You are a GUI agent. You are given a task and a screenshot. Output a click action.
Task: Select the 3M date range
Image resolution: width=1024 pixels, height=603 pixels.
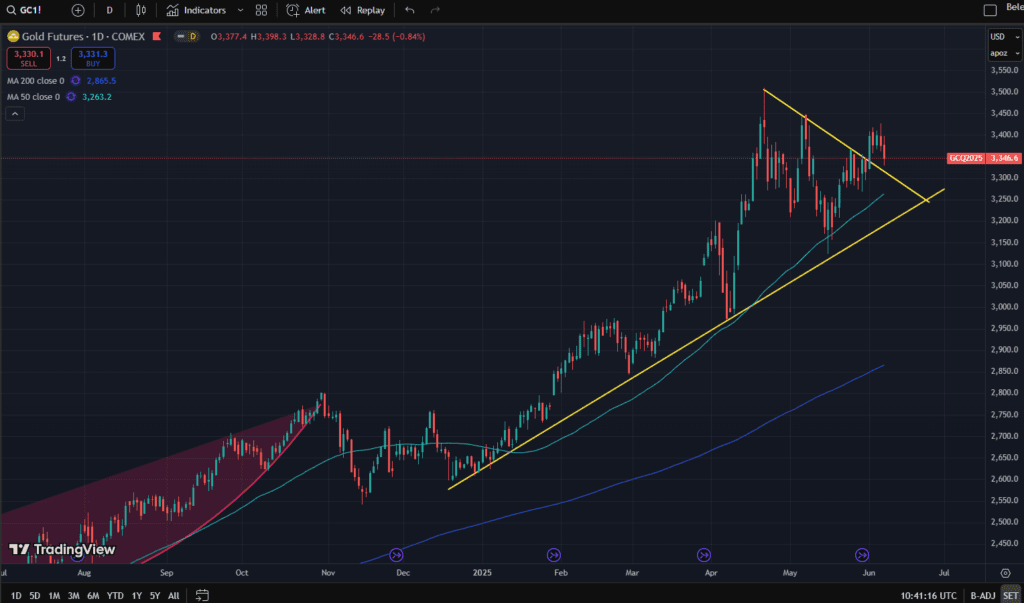coord(74,596)
